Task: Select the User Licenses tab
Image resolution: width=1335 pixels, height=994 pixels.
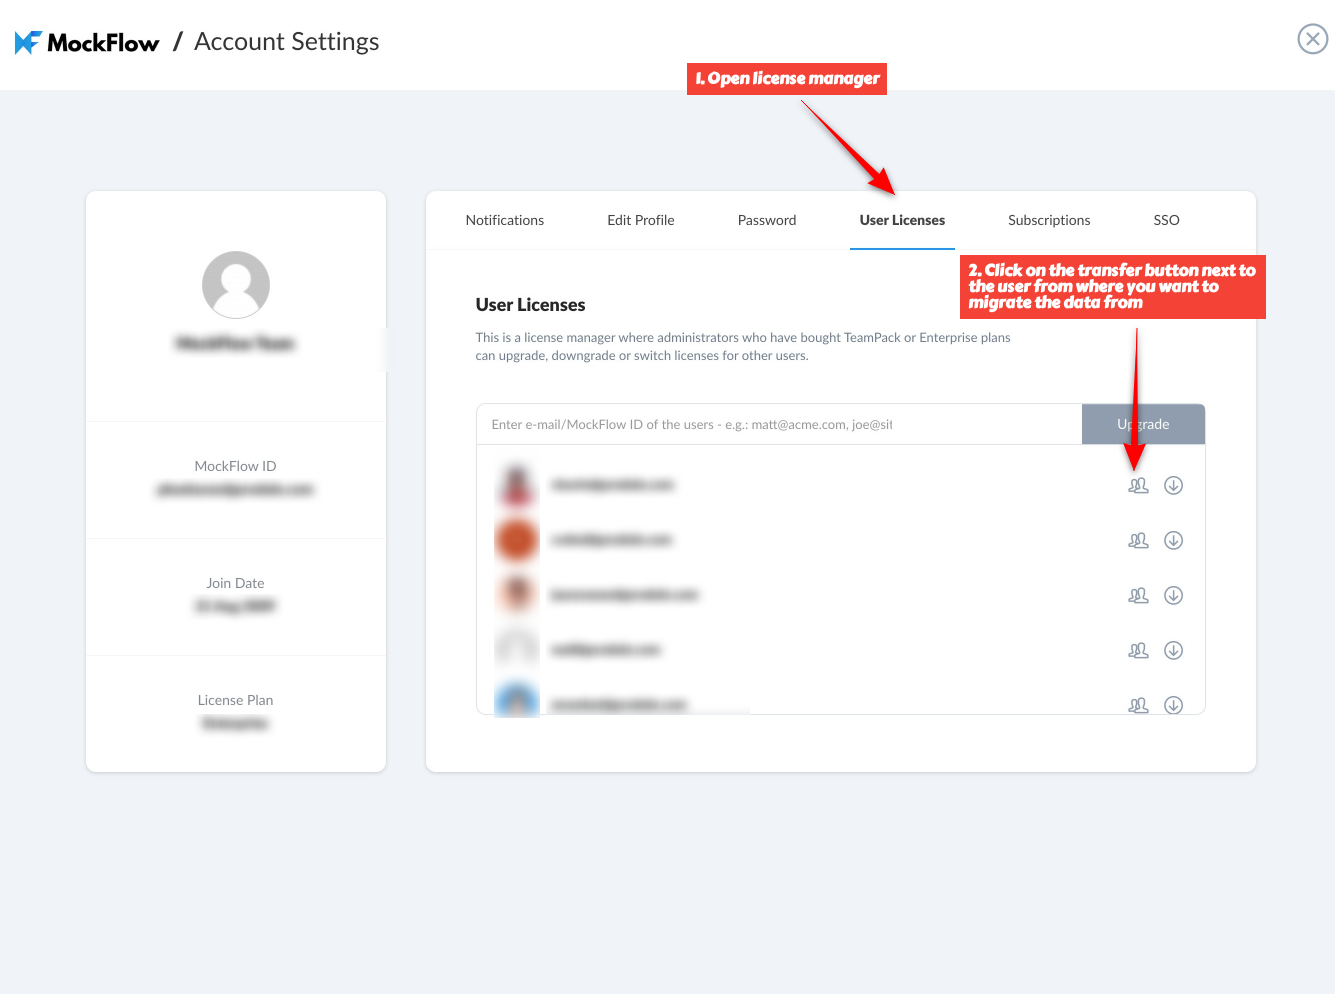Action: pos(902,220)
